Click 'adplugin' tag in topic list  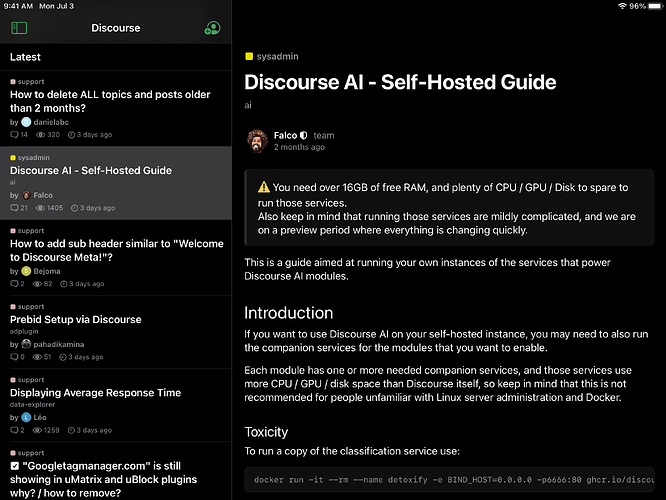coord(24,331)
